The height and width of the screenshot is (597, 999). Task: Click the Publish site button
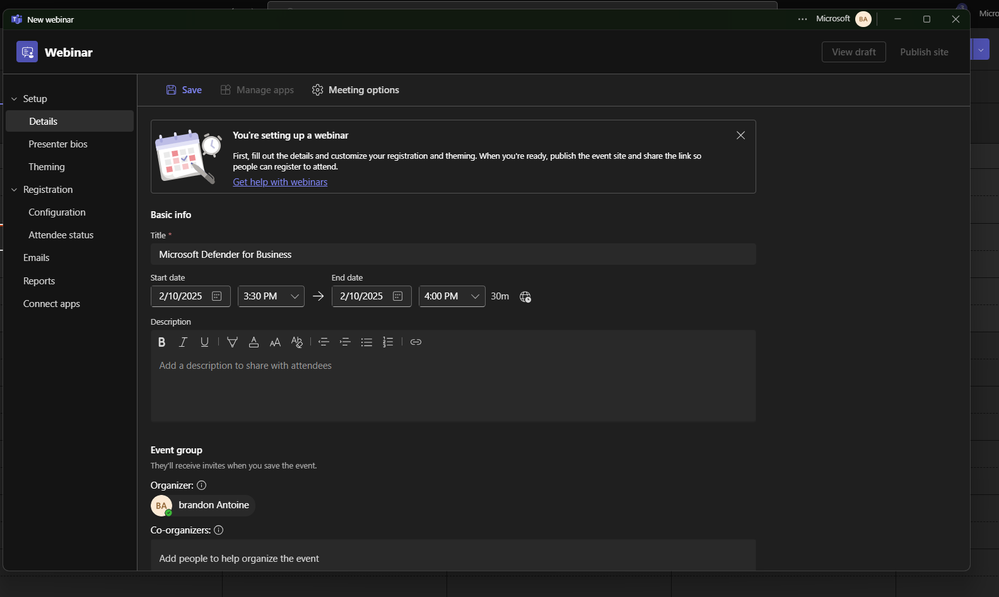coord(924,52)
